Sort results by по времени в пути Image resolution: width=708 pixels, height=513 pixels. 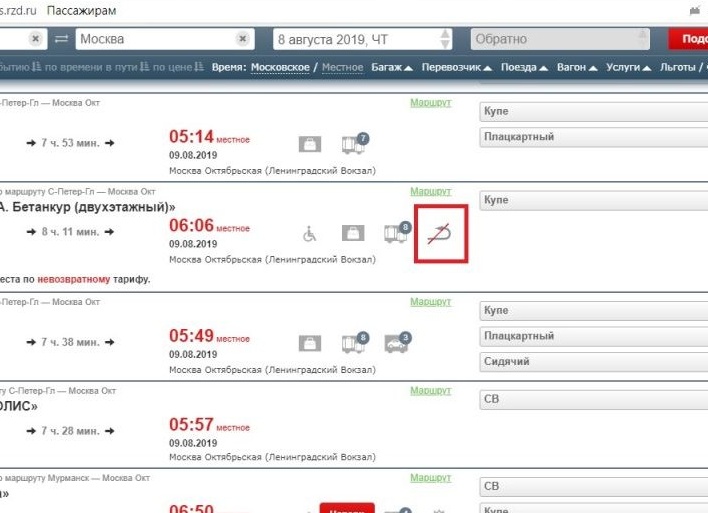click(x=97, y=67)
